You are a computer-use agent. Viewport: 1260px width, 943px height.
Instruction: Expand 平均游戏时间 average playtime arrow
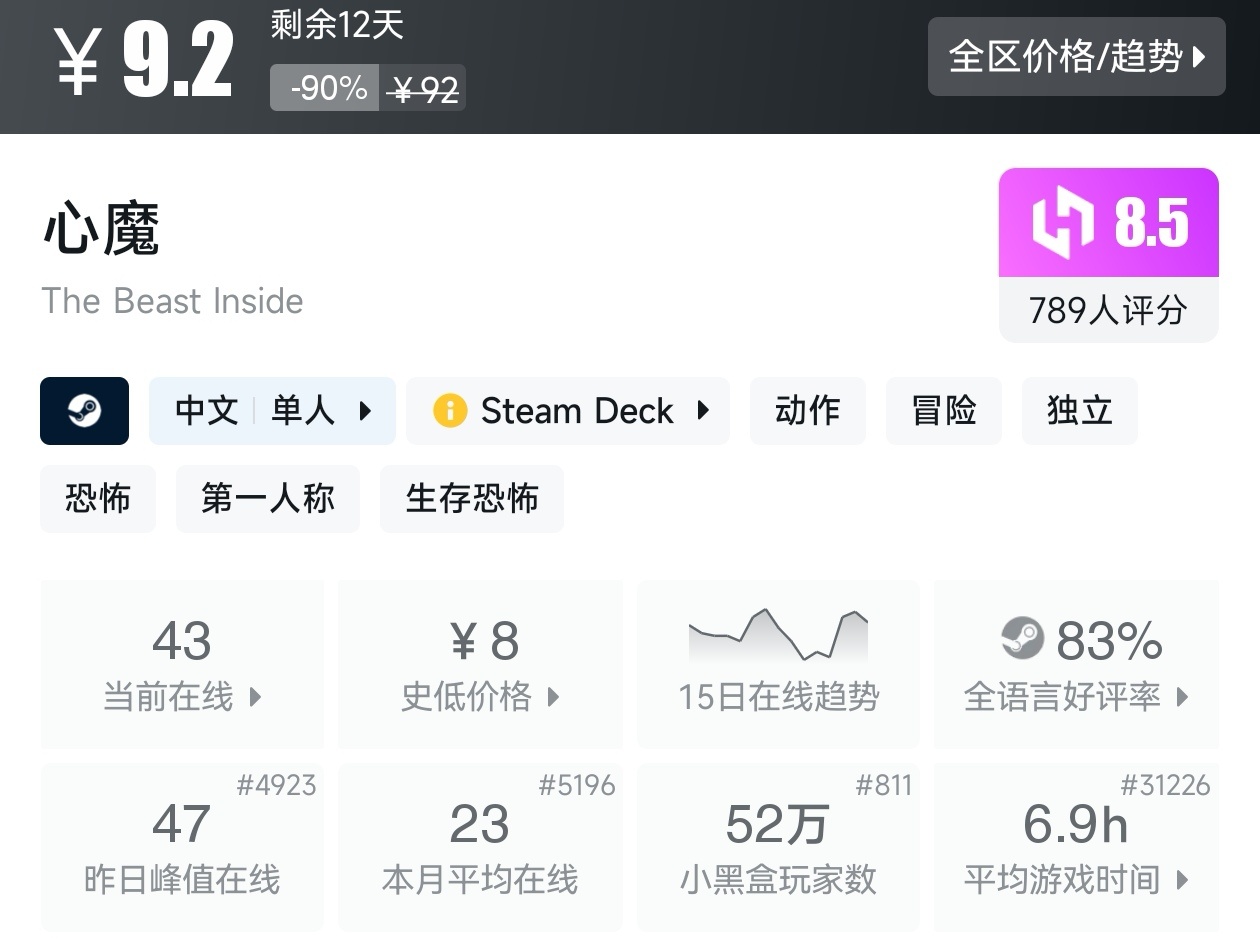click(x=1182, y=881)
